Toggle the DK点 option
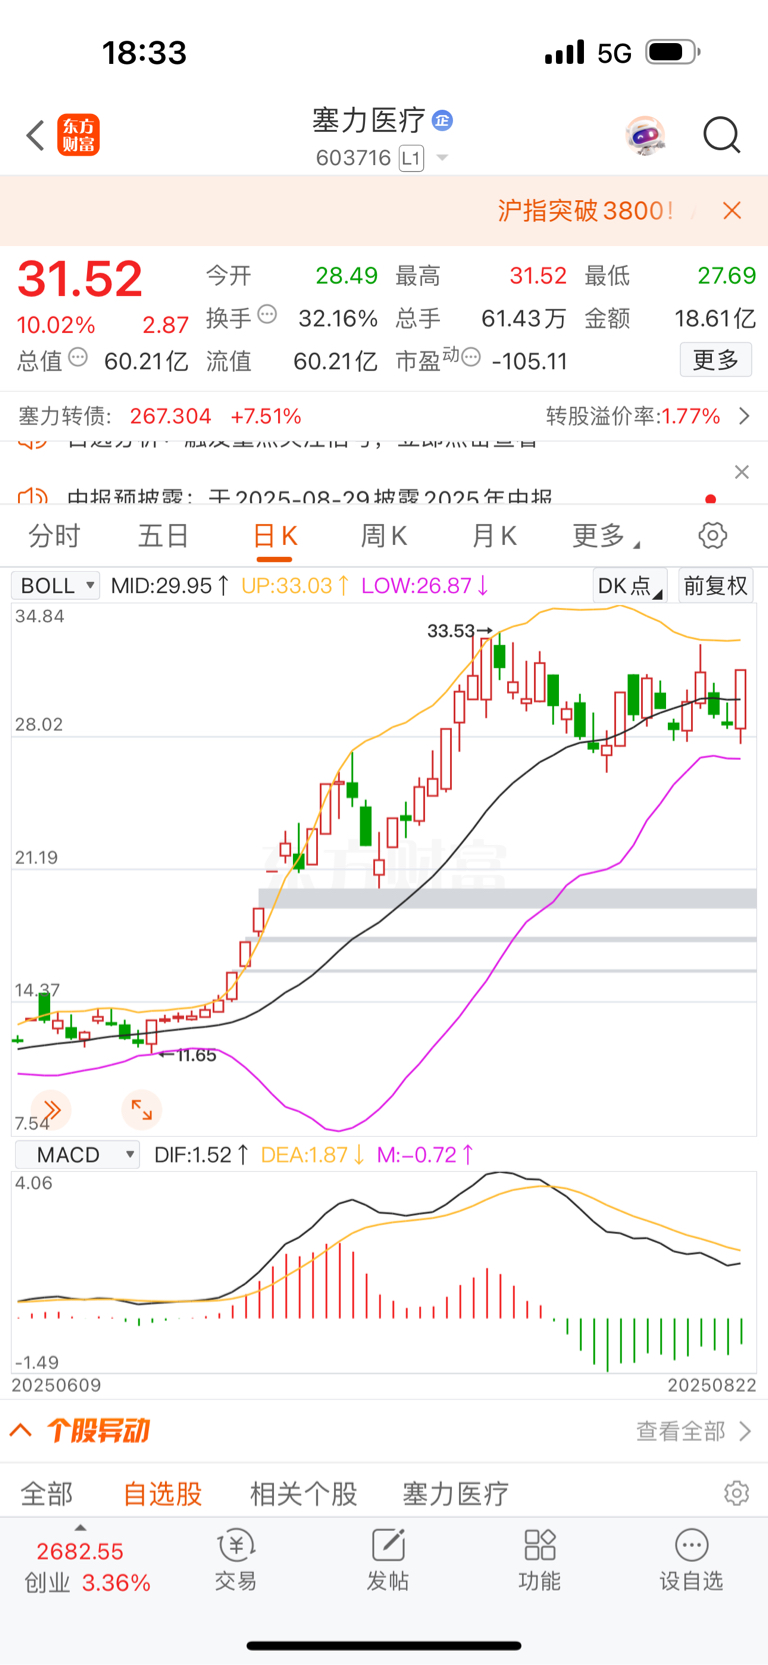Image resolution: width=768 pixels, height=1665 pixels. (x=630, y=586)
